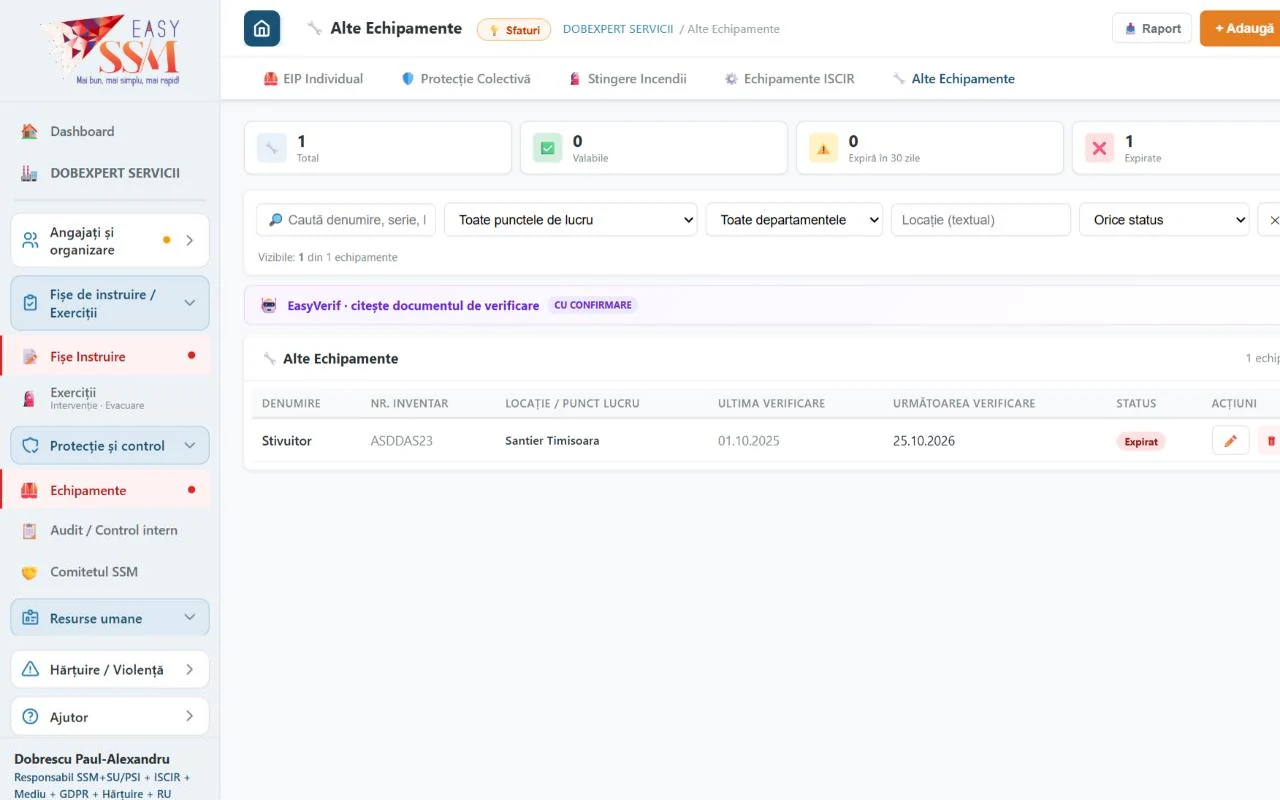
Task: Click the Raport button
Action: (1152, 28)
